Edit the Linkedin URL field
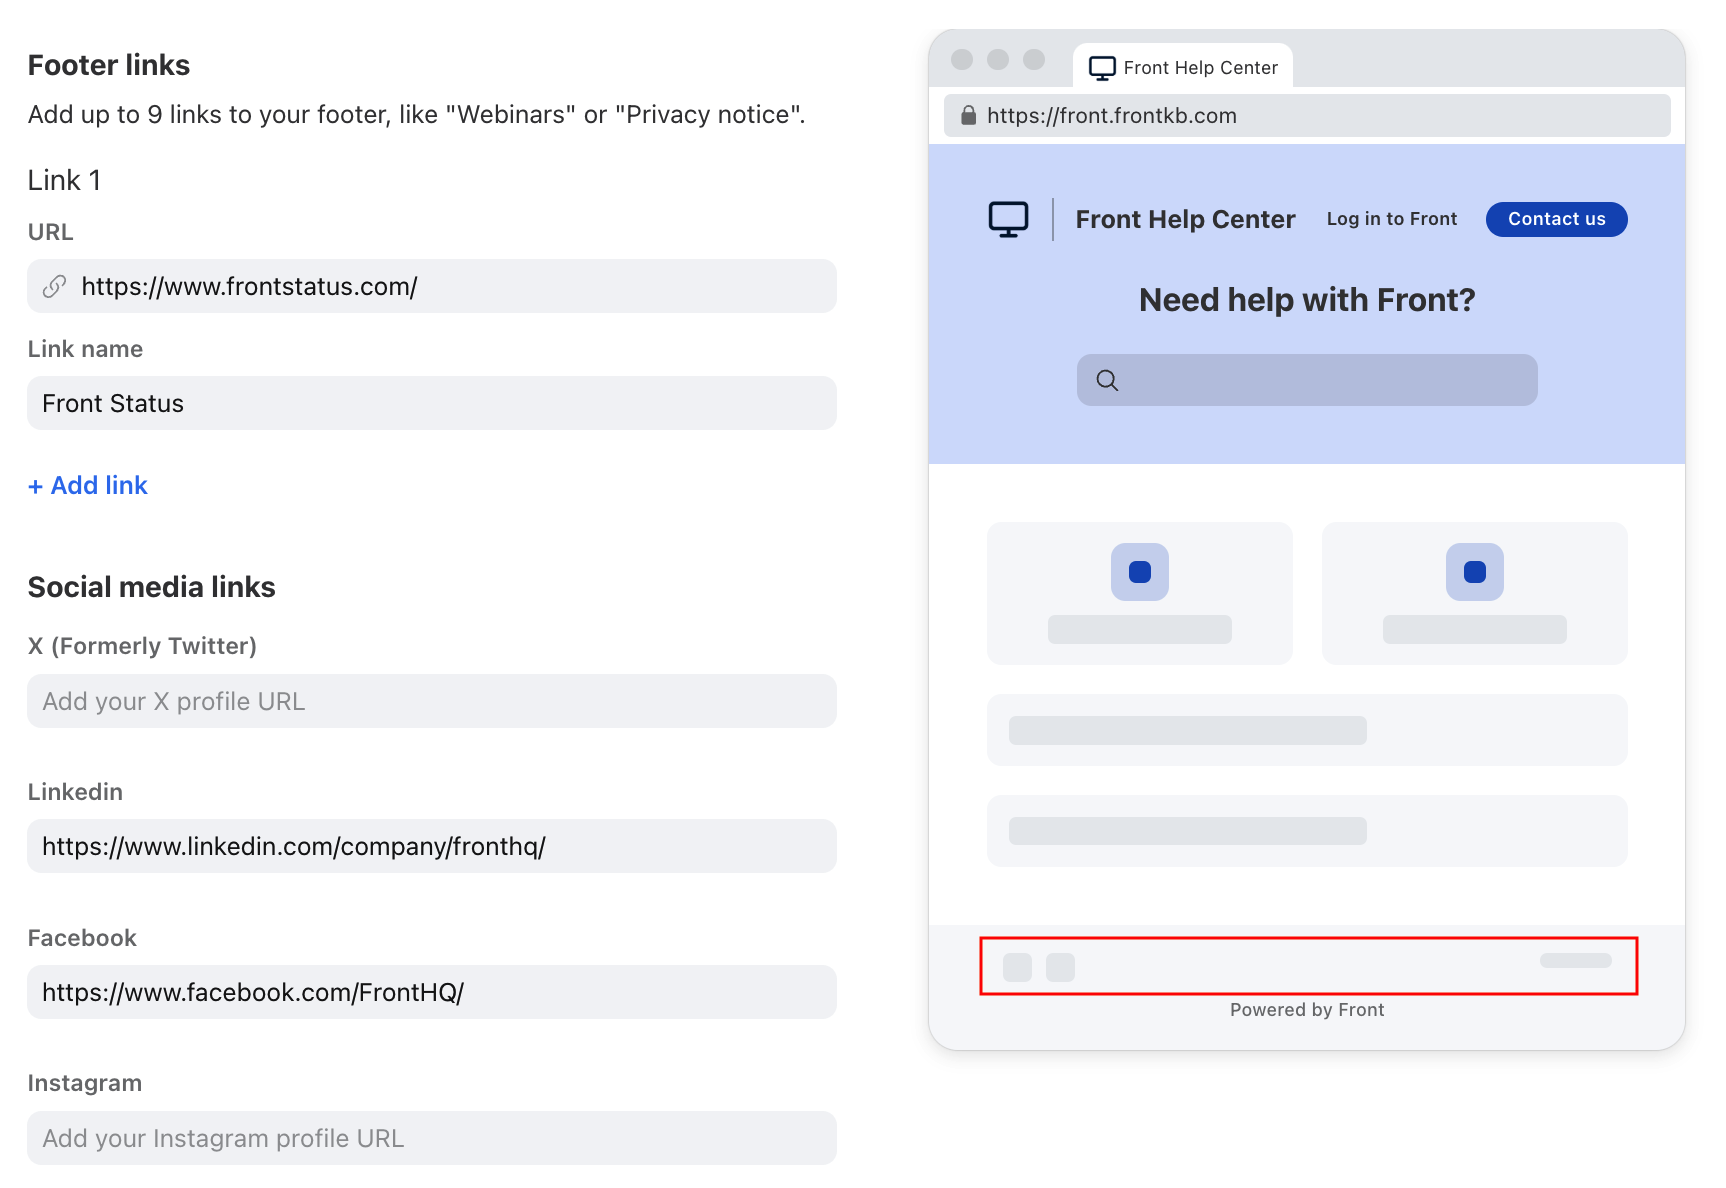 coord(432,846)
